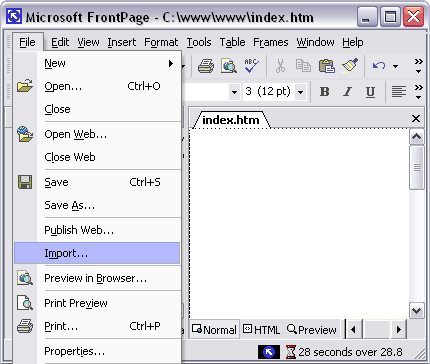Open the font name dropdown arrow

pos(234,92)
